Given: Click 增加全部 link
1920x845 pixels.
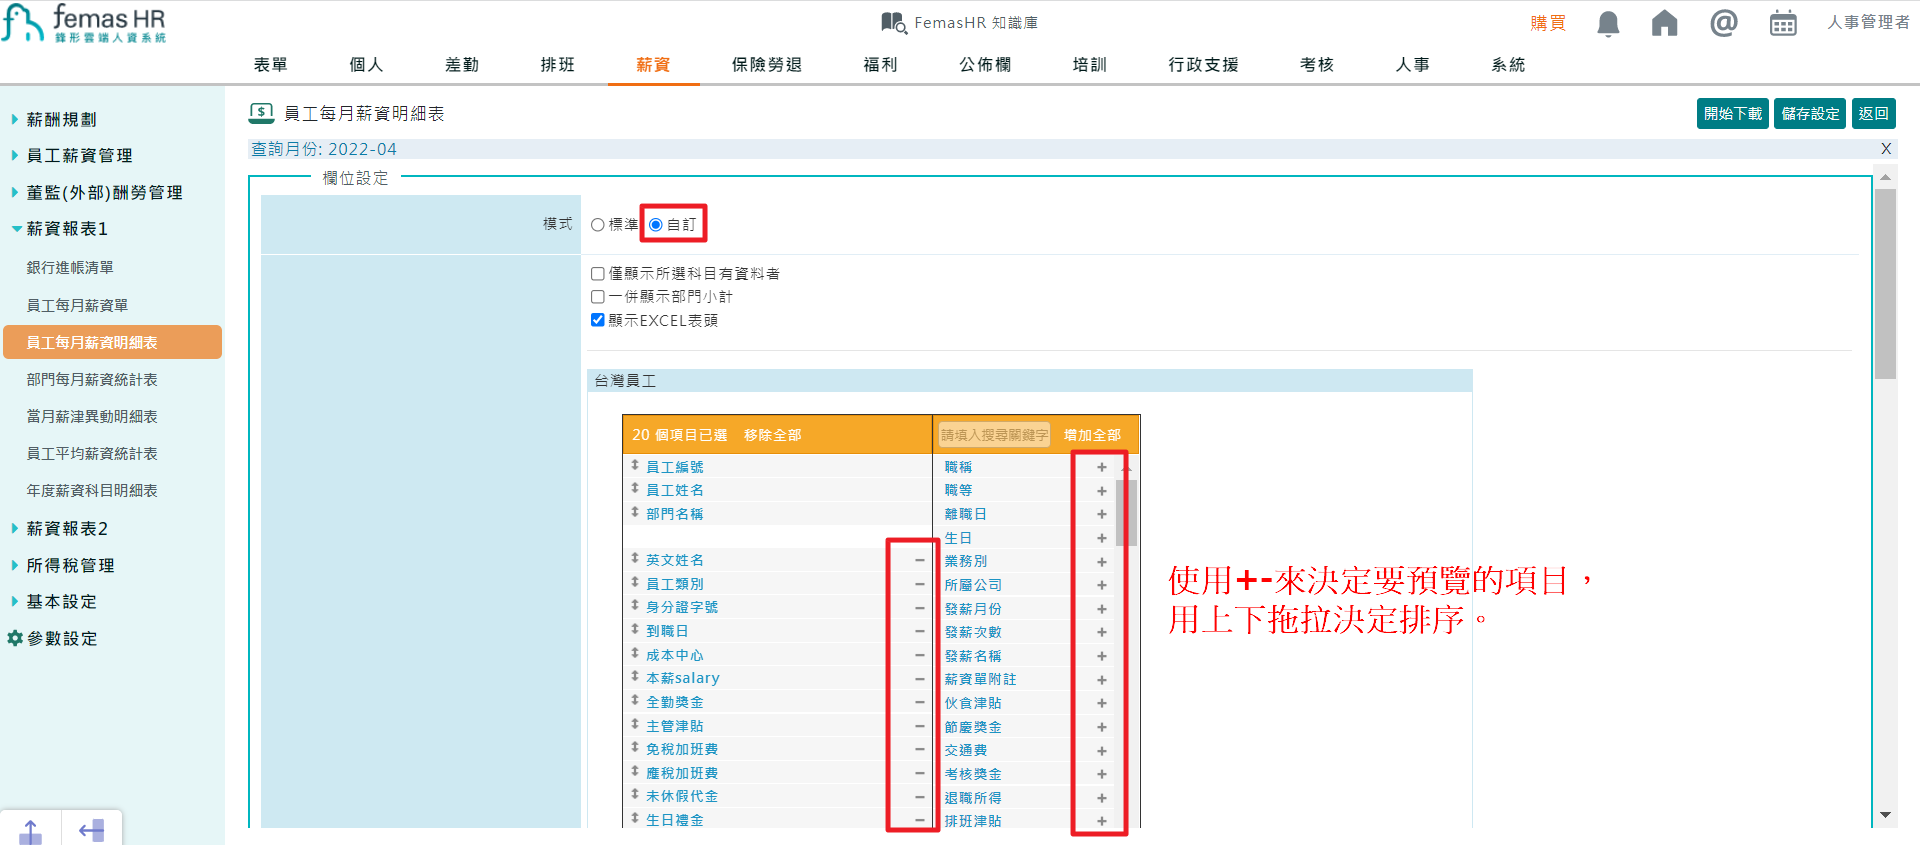Looking at the screenshot, I should (x=1092, y=435).
